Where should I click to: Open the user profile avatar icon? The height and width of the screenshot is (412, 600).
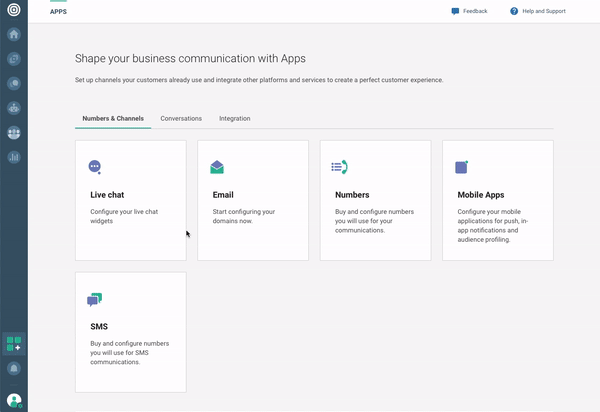tap(14, 400)
